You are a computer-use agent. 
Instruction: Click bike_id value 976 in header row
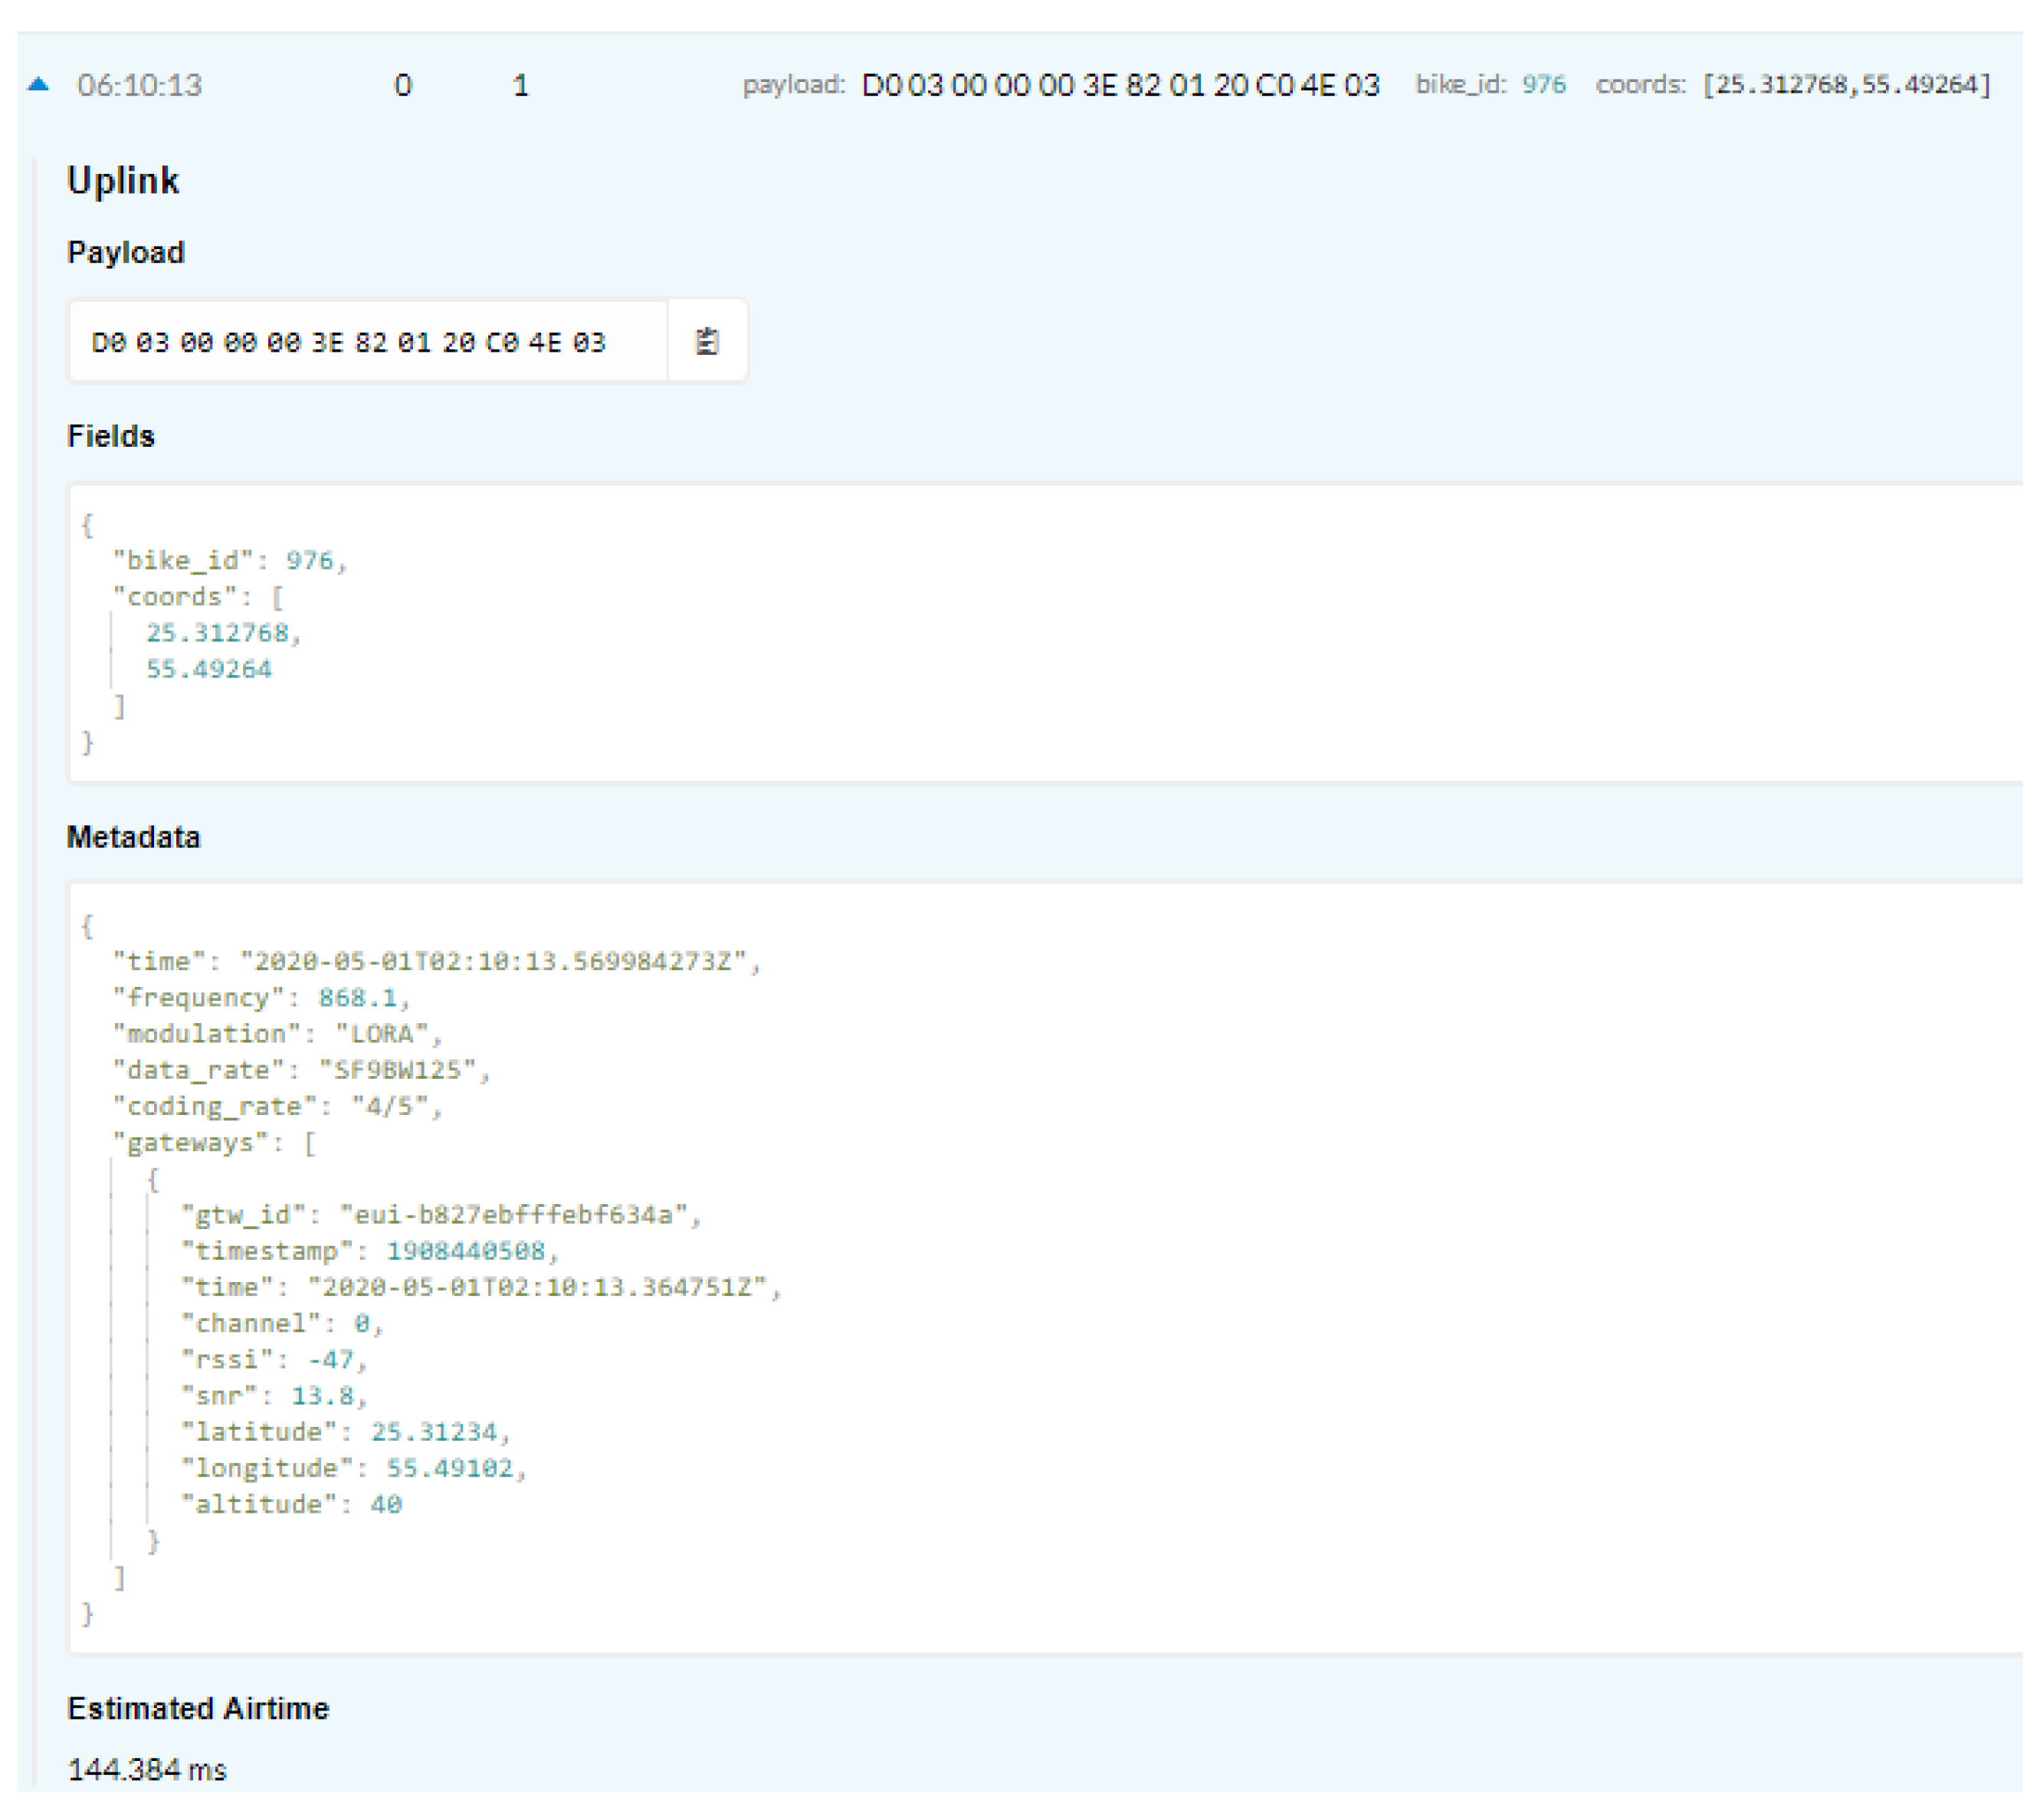tap(1543, 85)
